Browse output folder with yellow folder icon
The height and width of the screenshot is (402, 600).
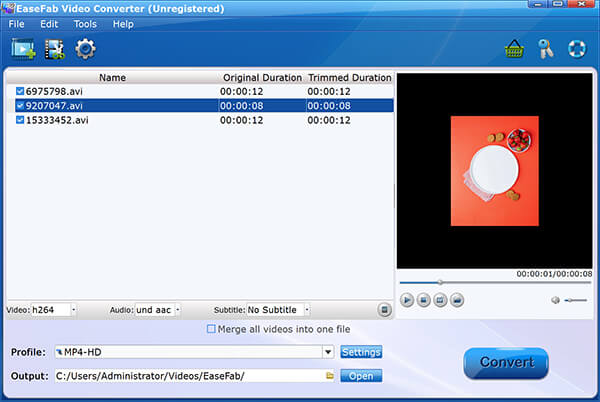(x=330, y=376)
